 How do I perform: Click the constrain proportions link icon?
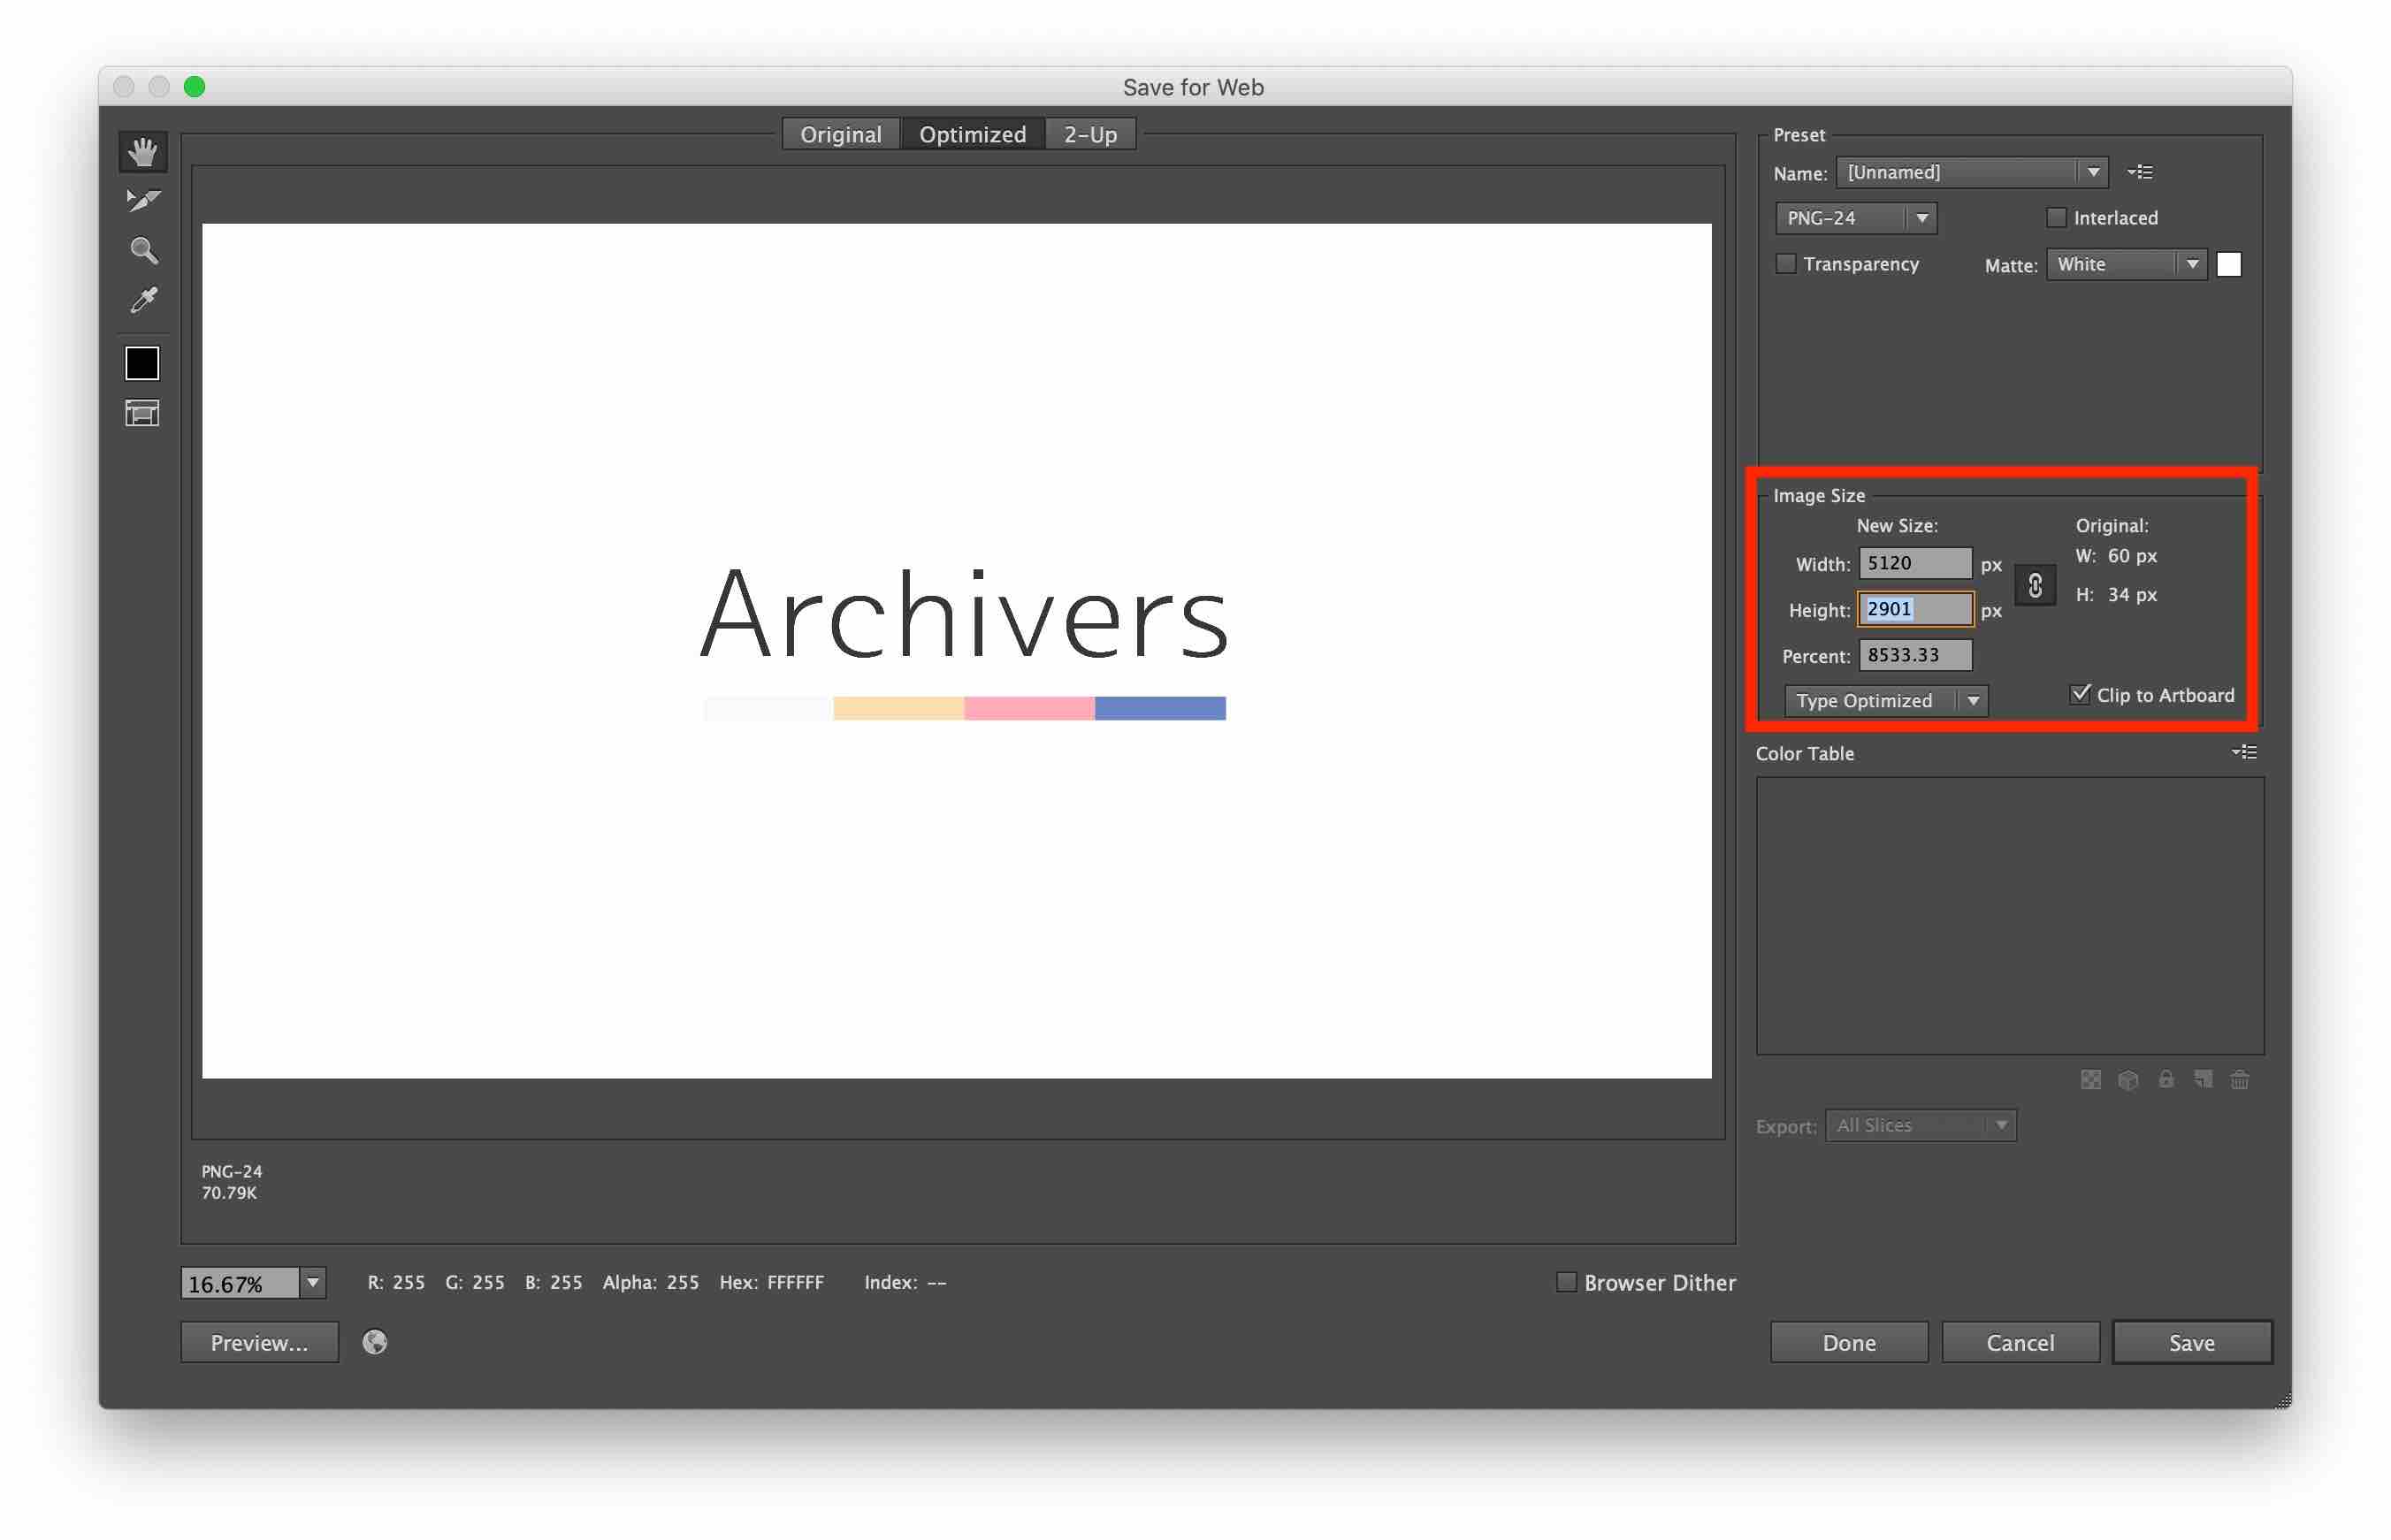[2034, 586]
